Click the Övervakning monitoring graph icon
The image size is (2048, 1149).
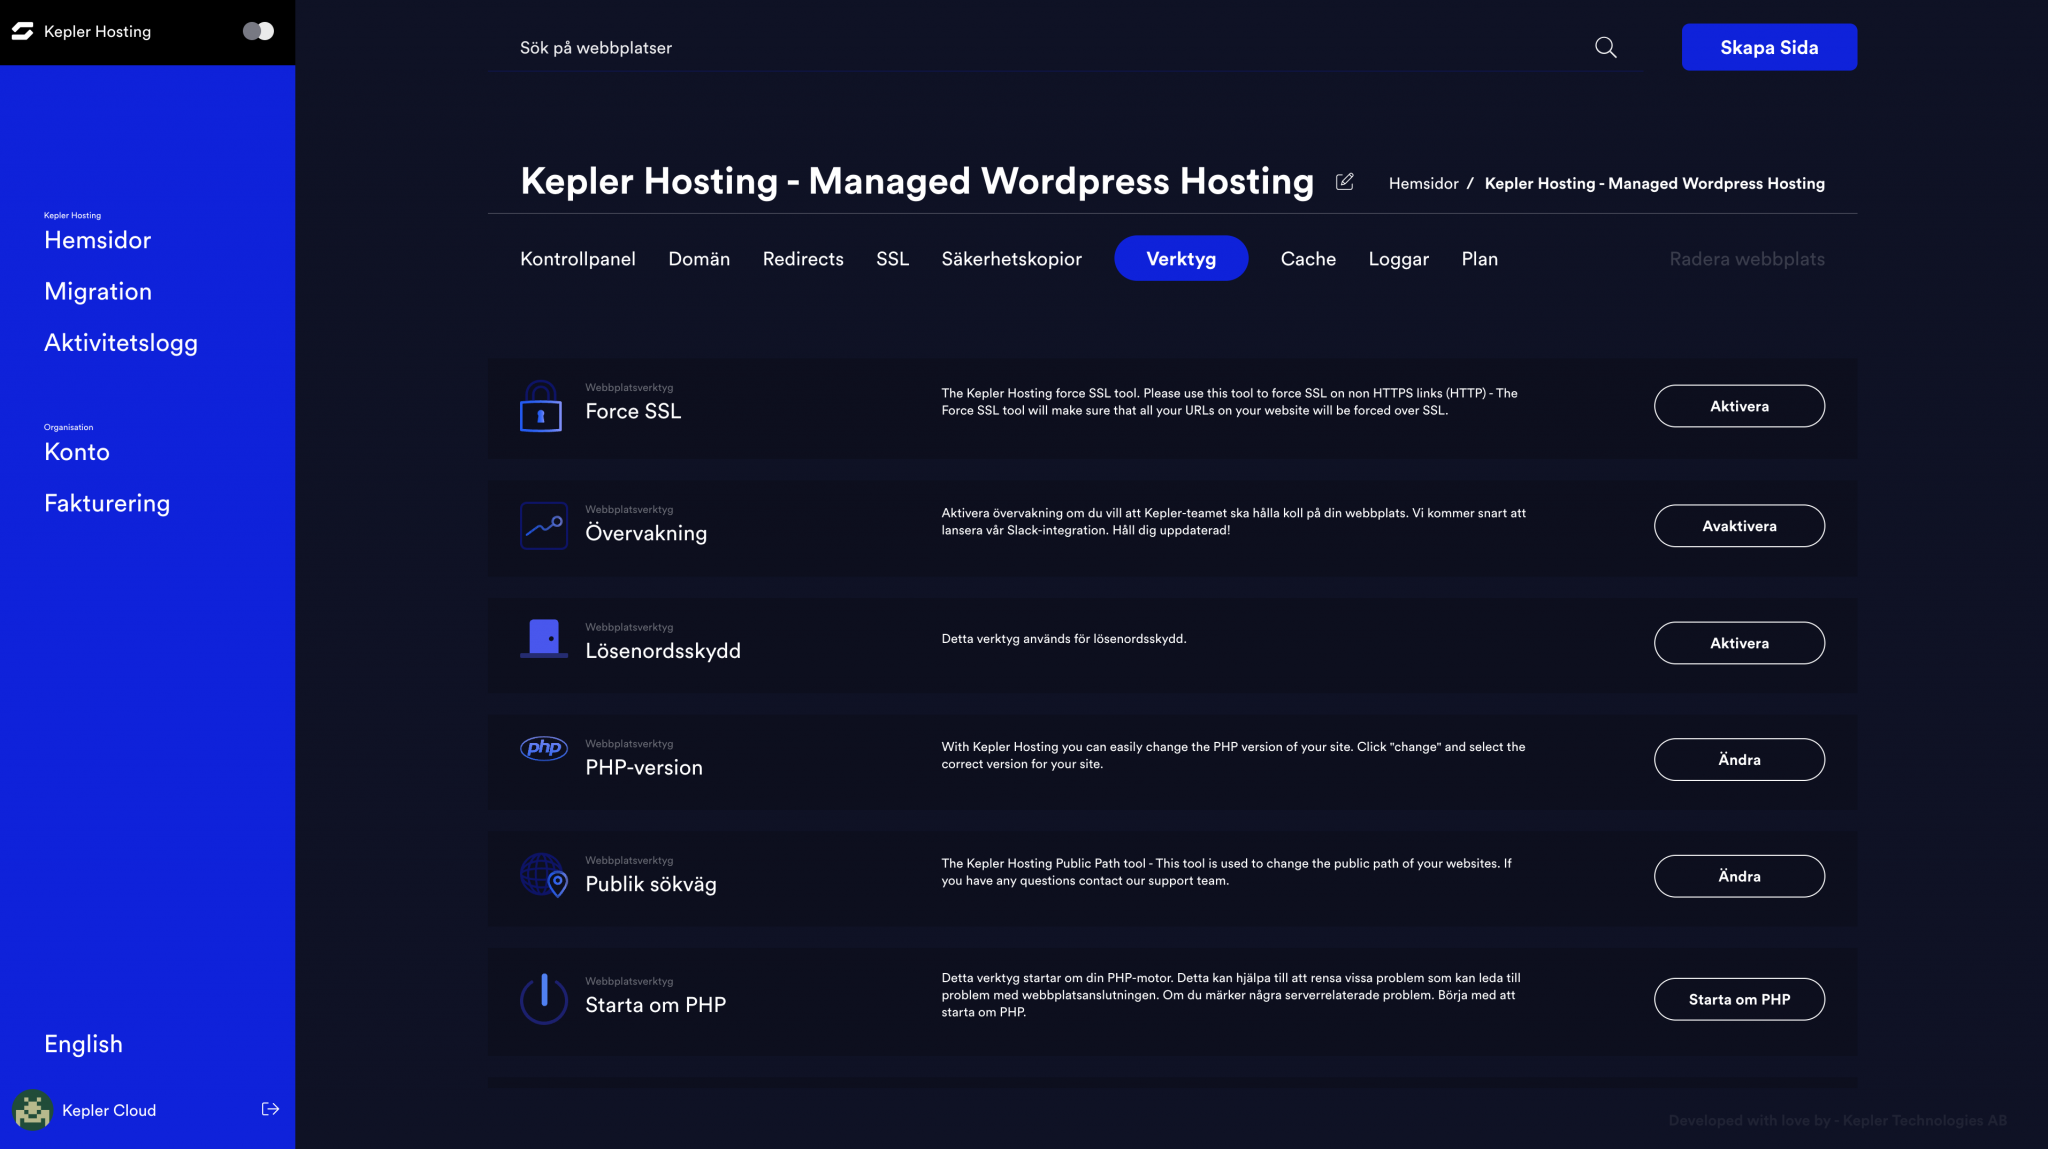tap(543, 525)
